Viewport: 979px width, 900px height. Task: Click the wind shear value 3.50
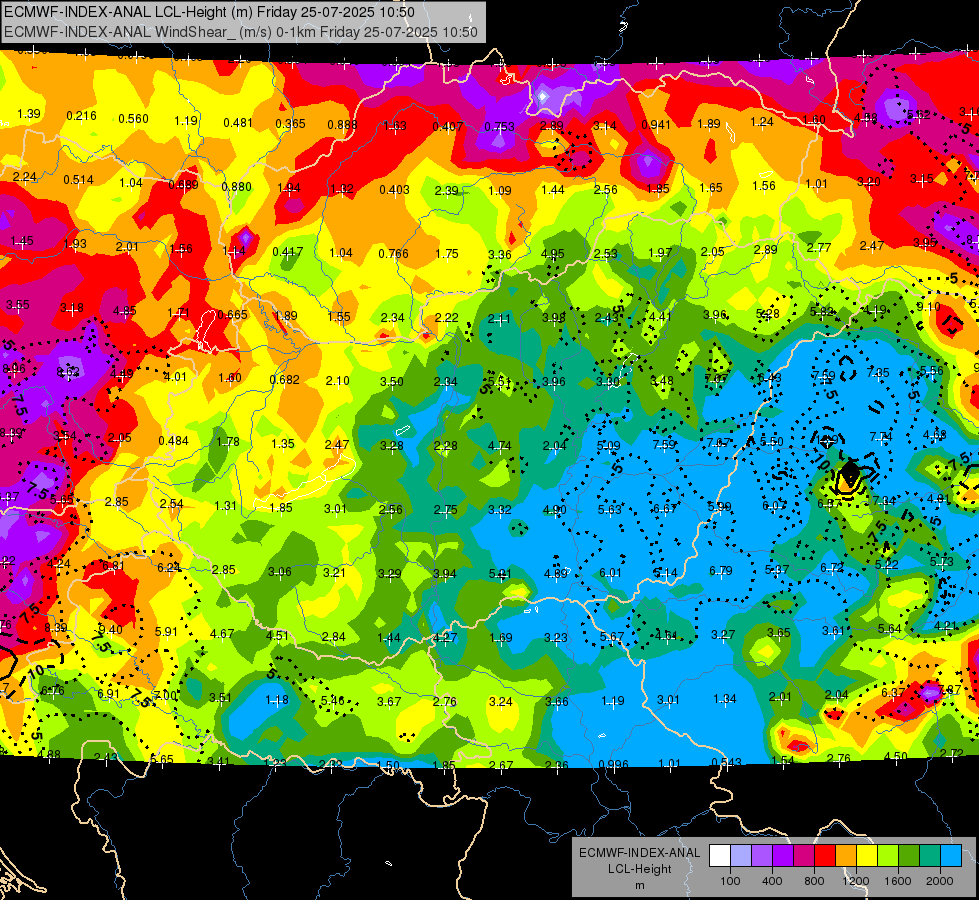pyautogui.click(x=391, y=381)
